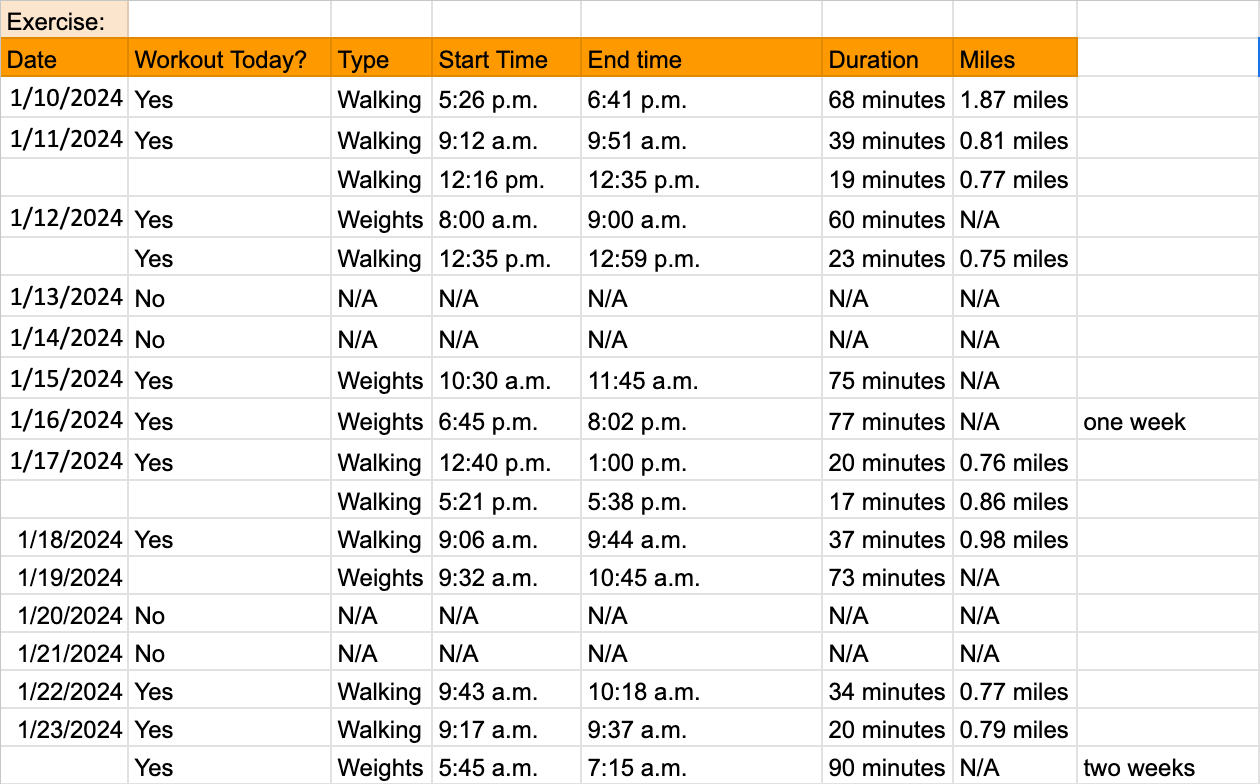Select the '0.98 miles' cell
Viewport: 1260px width, 784px height.
[x=1015, y=538]
